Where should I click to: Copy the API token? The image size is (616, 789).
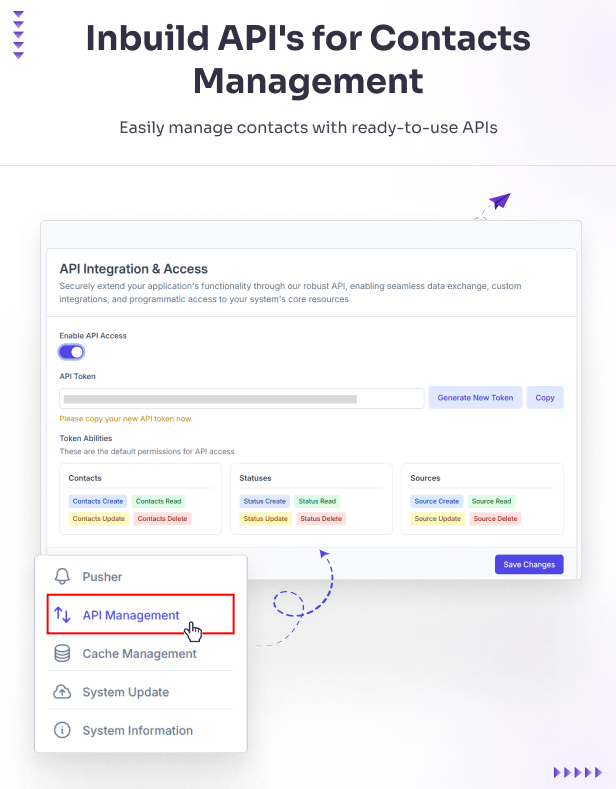[545, 398]
